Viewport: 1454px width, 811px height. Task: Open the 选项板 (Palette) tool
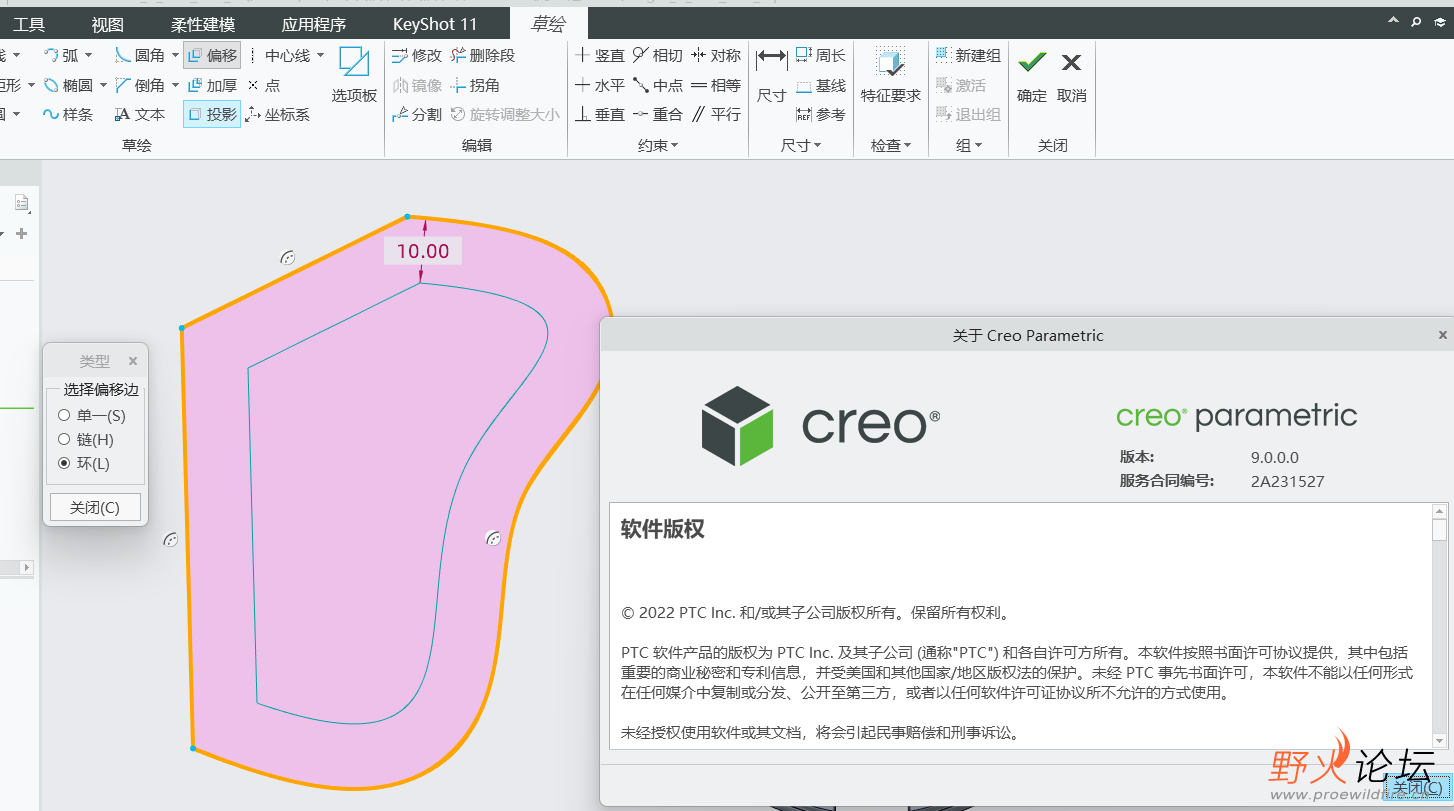pos(354,75)
